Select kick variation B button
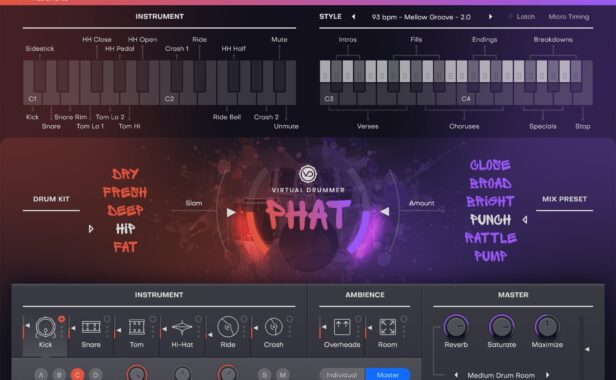The height and width of the screenshot is (380, 616). tap(59, 374)
